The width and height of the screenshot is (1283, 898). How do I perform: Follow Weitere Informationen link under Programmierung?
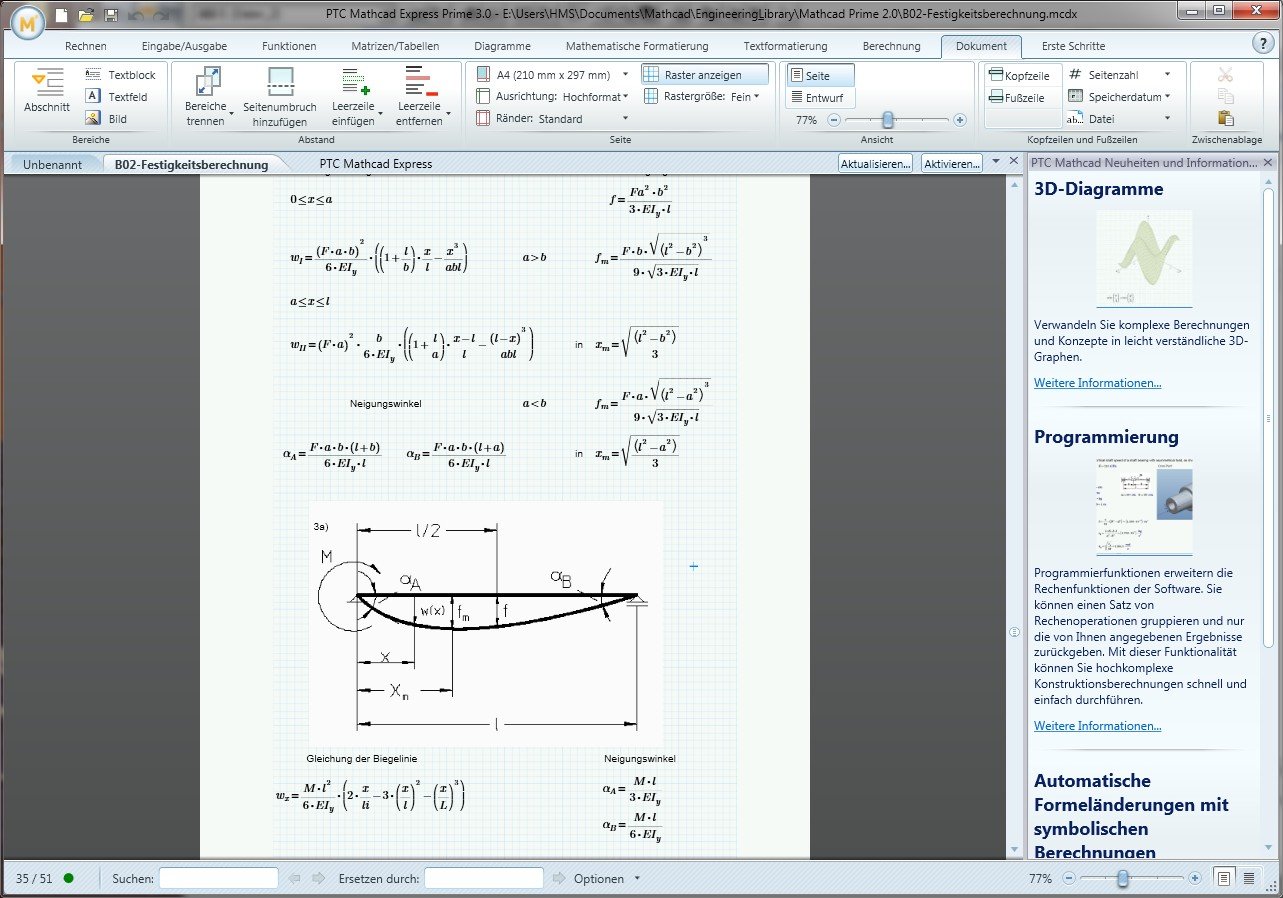coord(1097,726)
